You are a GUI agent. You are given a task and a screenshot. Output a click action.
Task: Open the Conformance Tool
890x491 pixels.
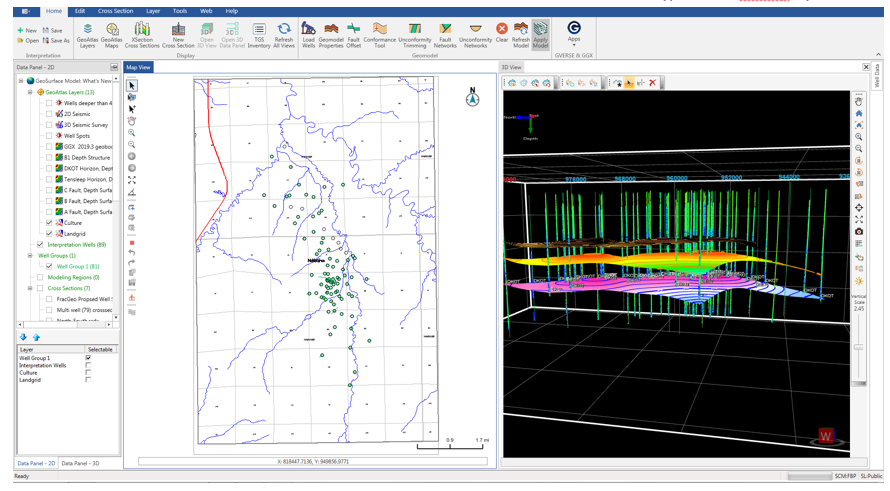[x=379, y=35]
